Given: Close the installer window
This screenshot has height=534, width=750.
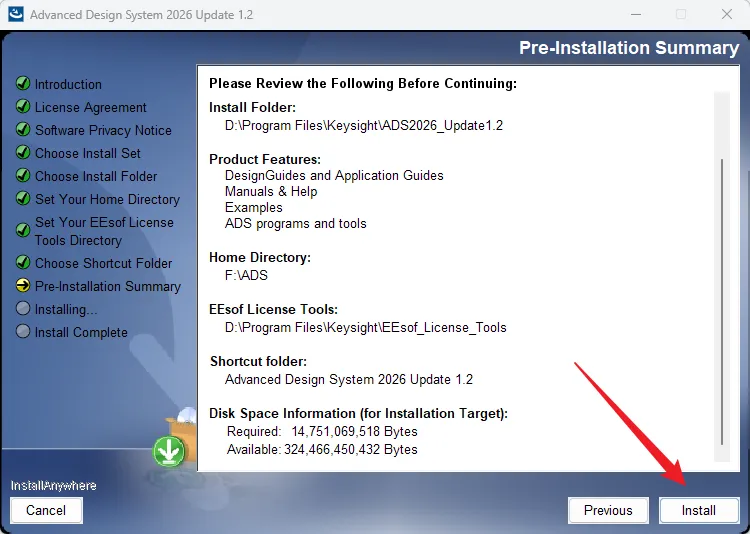Looking at the screenshot, I should click(x=727, y=14).
